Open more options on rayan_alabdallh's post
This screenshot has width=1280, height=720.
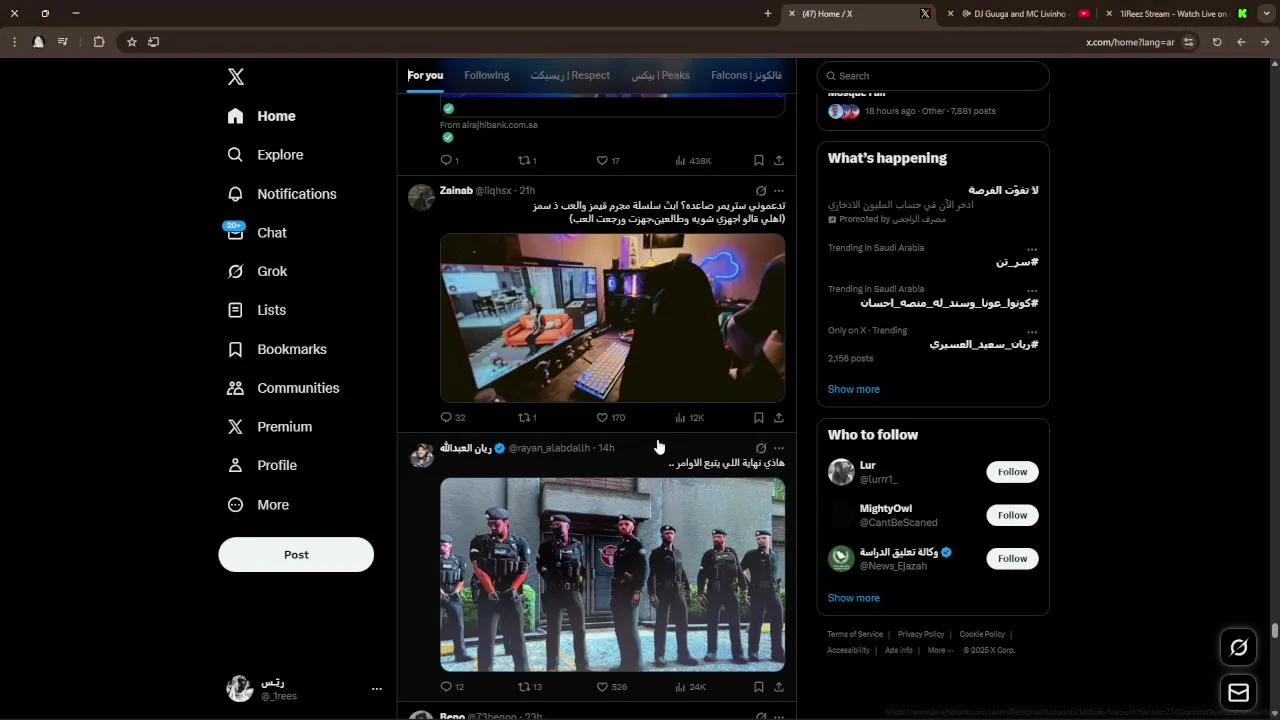click(x=779, y=448)
